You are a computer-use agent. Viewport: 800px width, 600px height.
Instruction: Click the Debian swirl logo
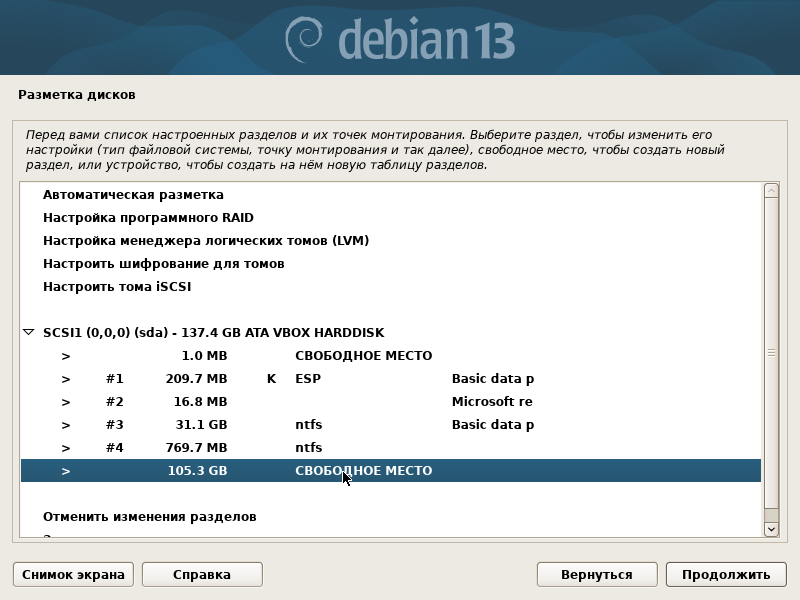tap(304, 40)
